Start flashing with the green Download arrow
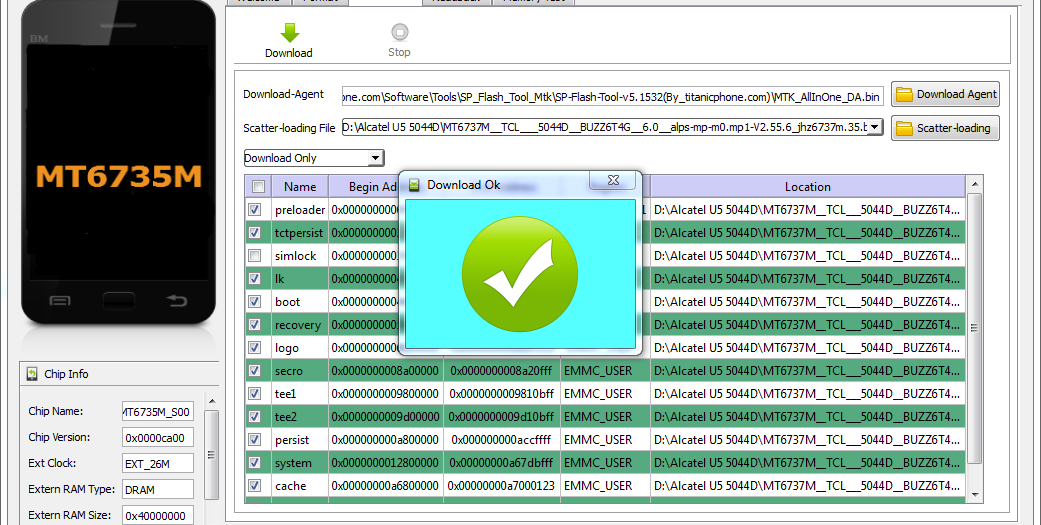The width and height of the screenshot is (1041, 525). click(x=289, y=33)
